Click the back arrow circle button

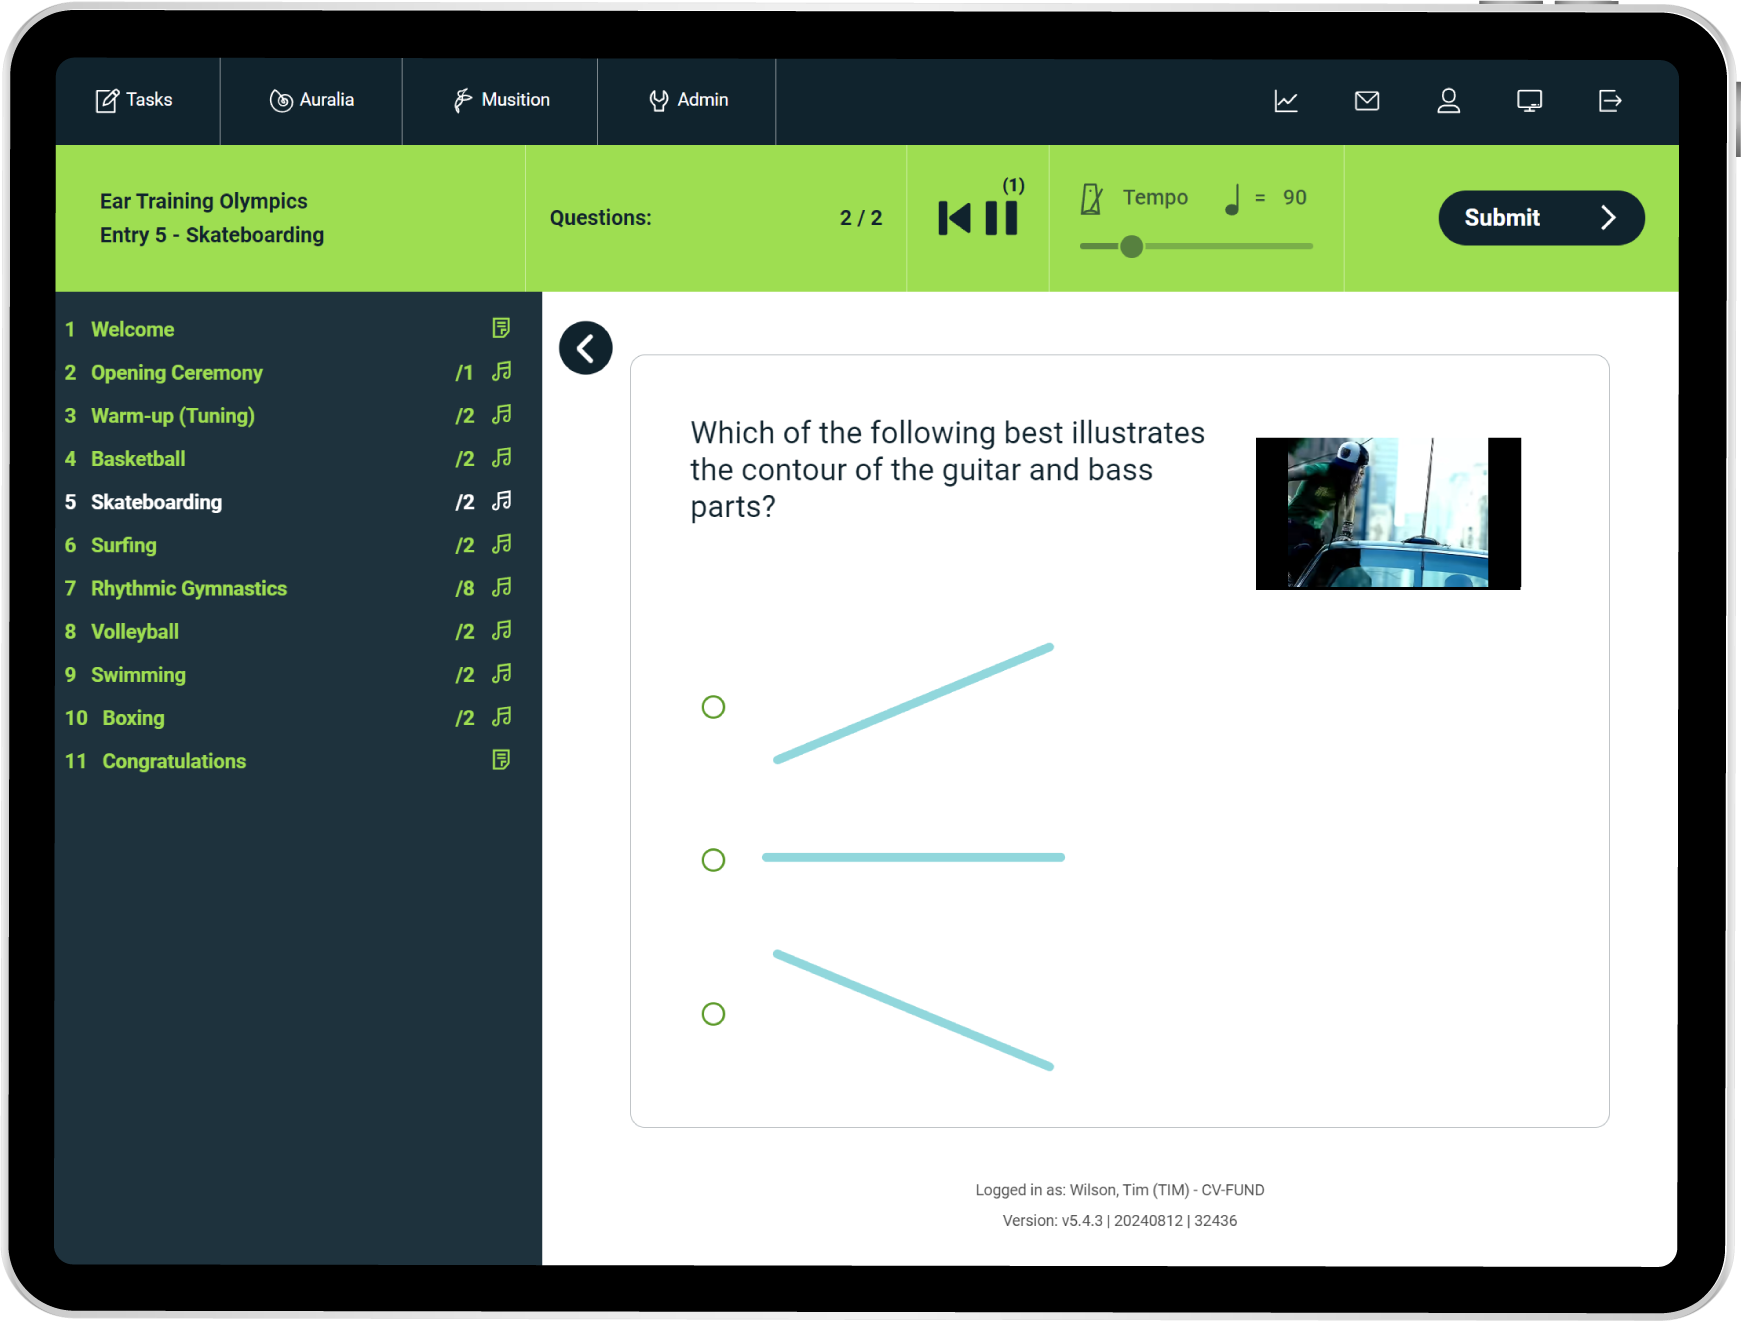[x=586, y=348]
